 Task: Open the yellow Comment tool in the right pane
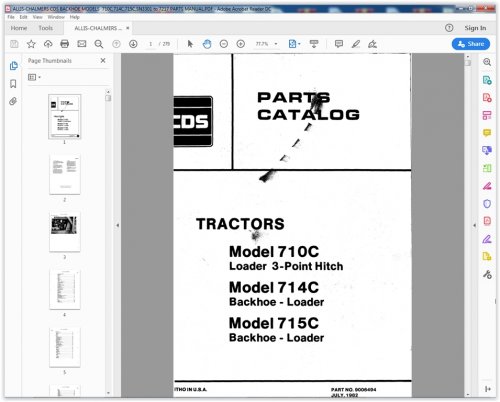487,133
